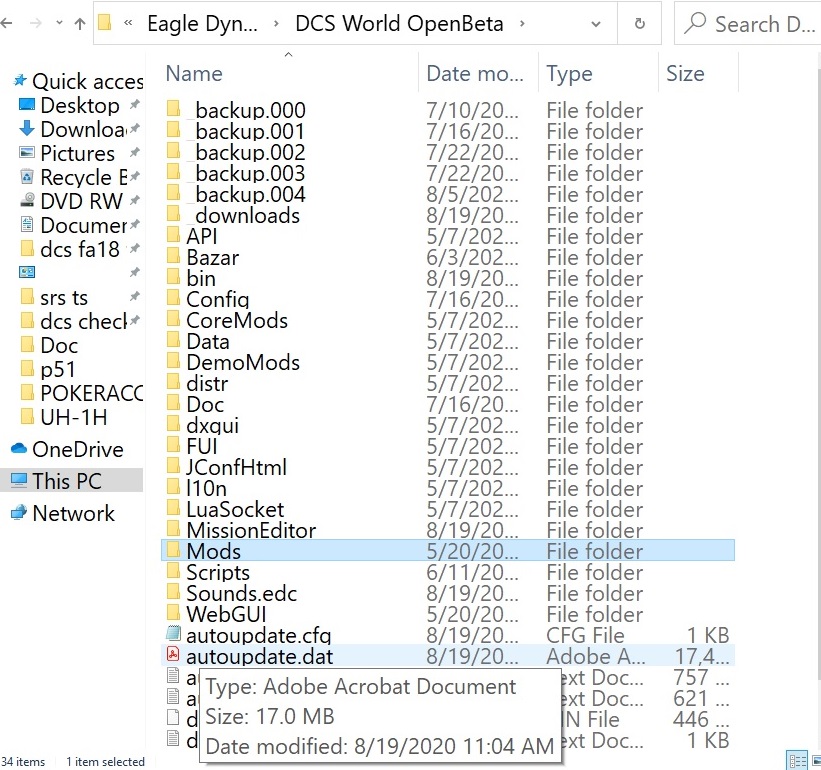The image size is (821, 770).
Task: Sort files by Name column
Action: [x=194, y=74]
